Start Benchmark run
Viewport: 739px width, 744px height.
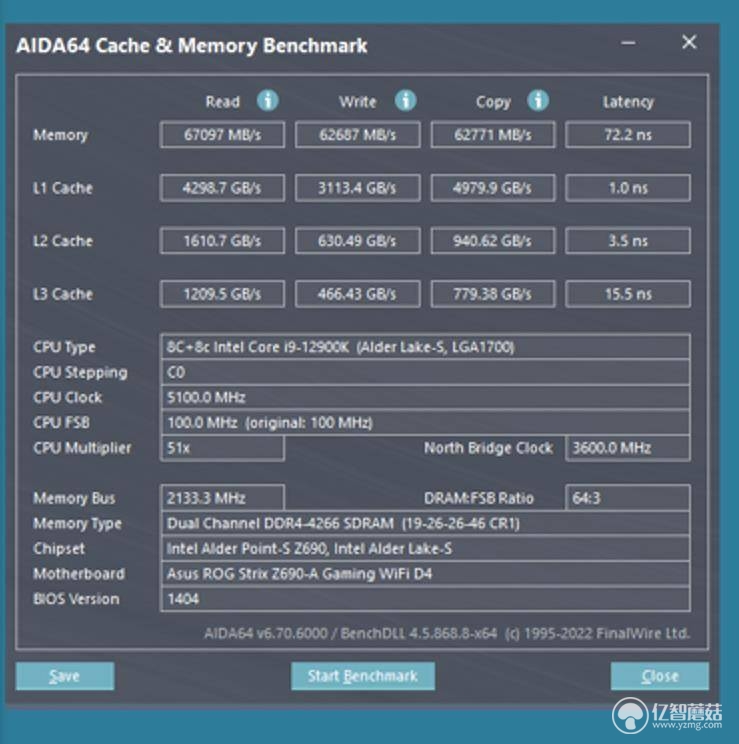tap(363, 676)
